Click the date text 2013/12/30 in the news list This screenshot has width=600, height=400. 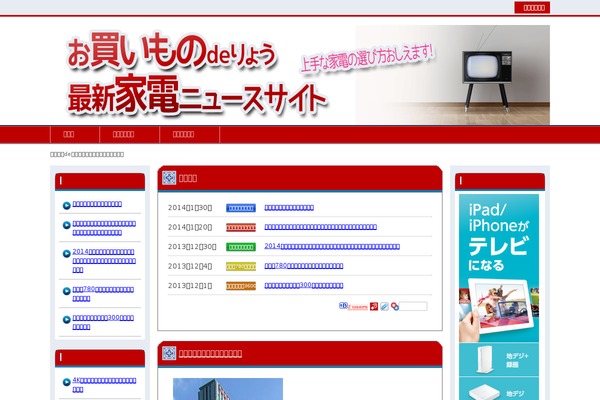click(192, 247)
